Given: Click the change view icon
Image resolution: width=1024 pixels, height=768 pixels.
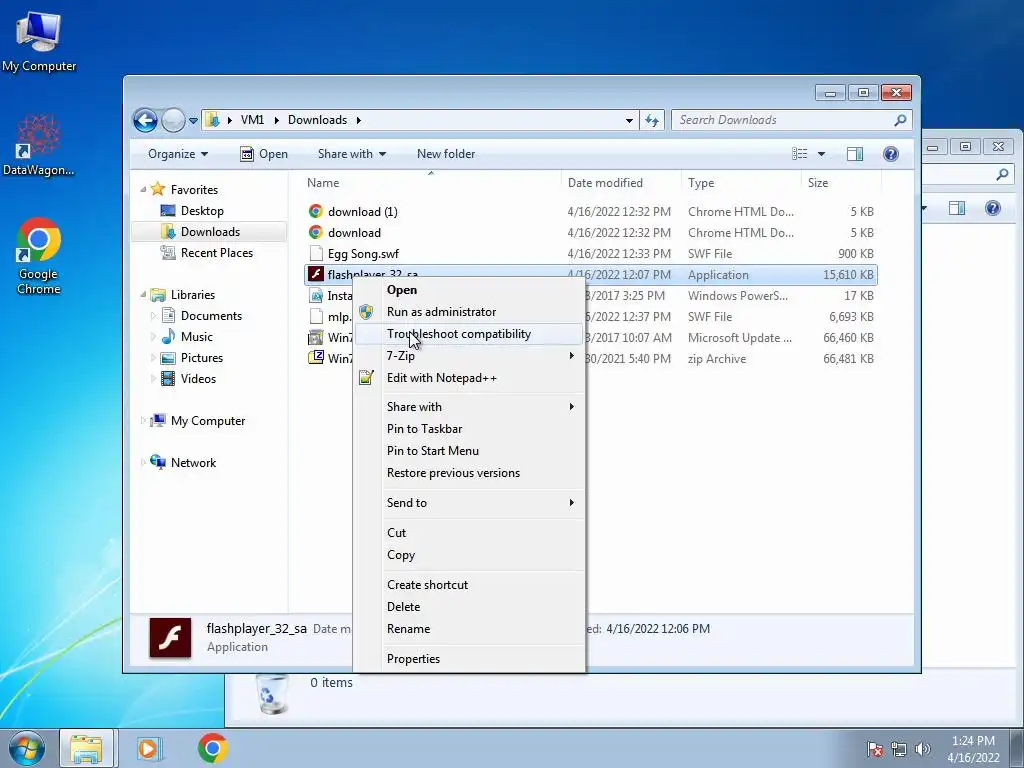Looking at the screenshot, I should 800,154.
